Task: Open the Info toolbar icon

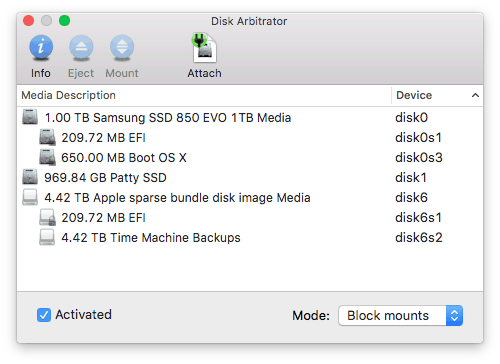Action: tap(41, 48)
